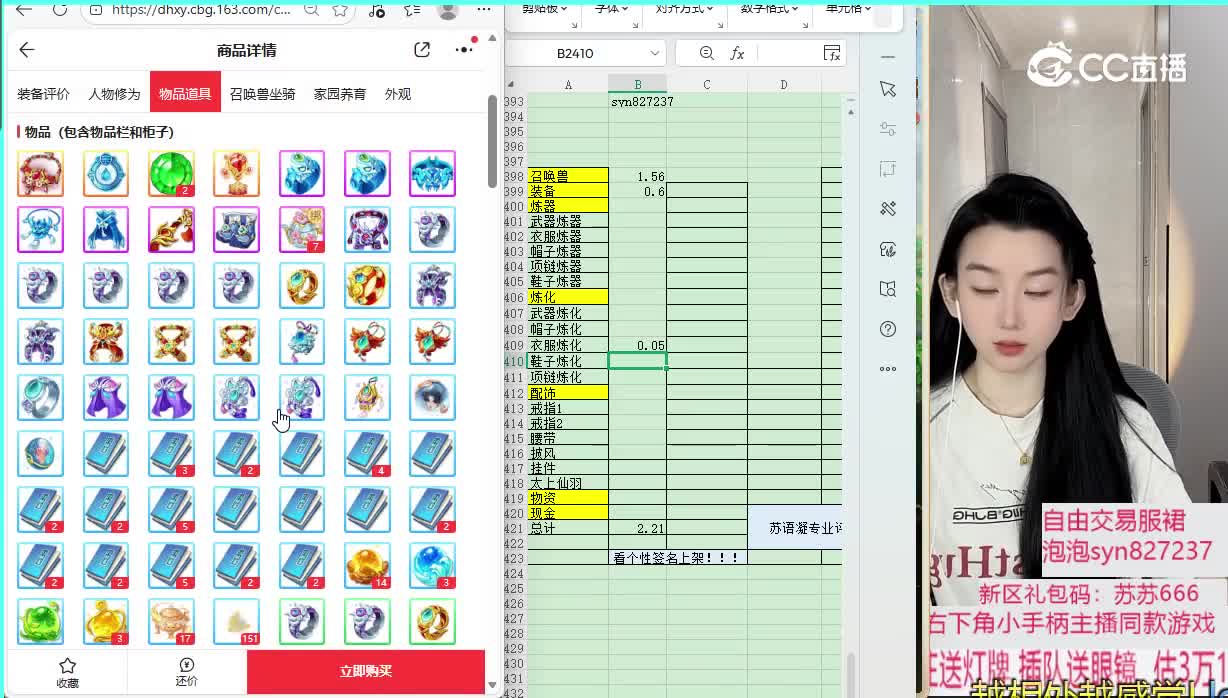Open the three-dot more menu with red dot
Screen dimensions: 1228x698
tap(464, 50)
